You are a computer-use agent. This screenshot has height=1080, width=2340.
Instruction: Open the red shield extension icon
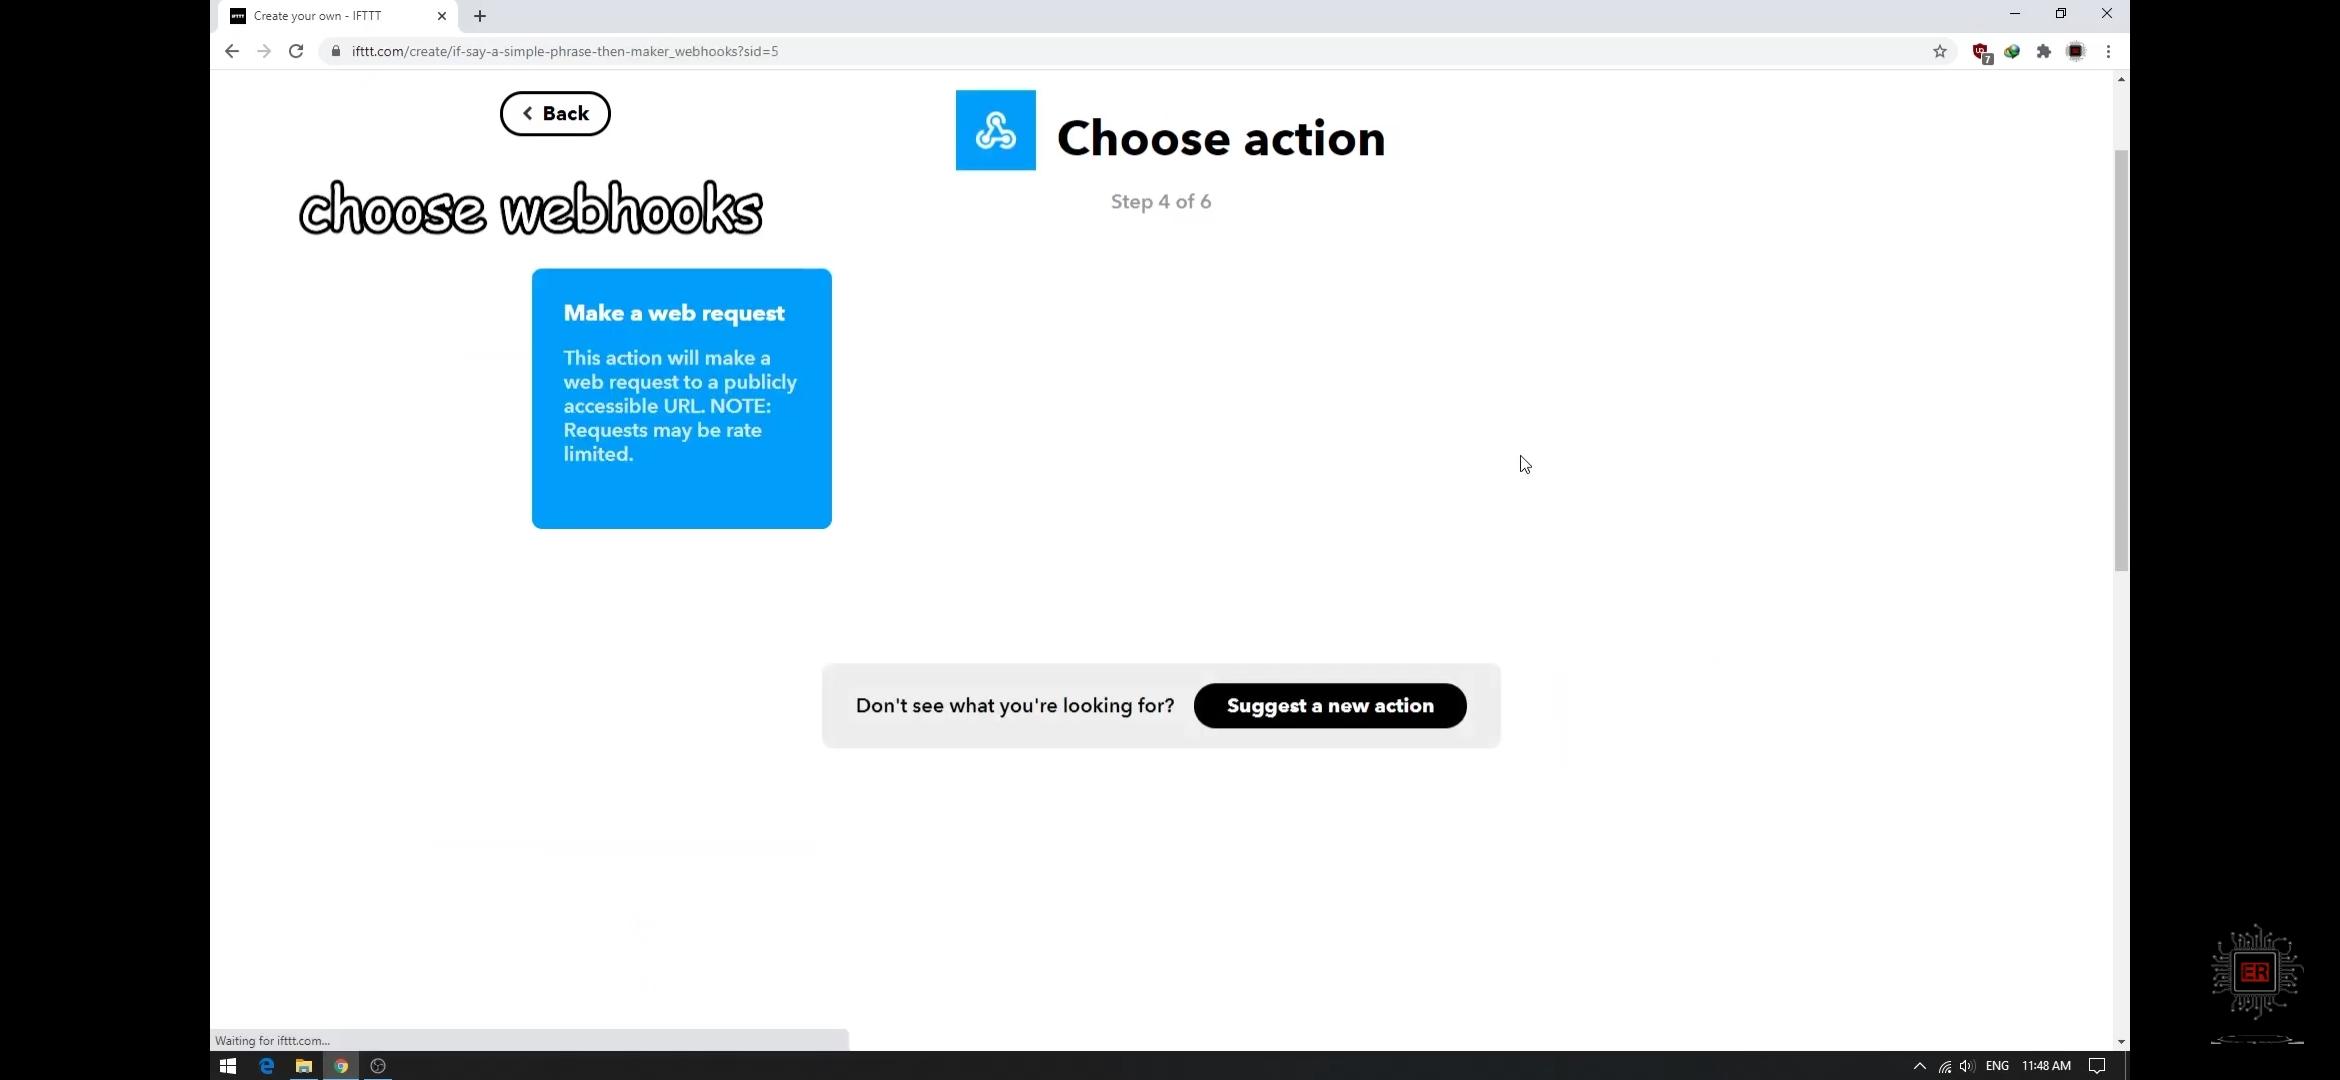(1980, 52)
